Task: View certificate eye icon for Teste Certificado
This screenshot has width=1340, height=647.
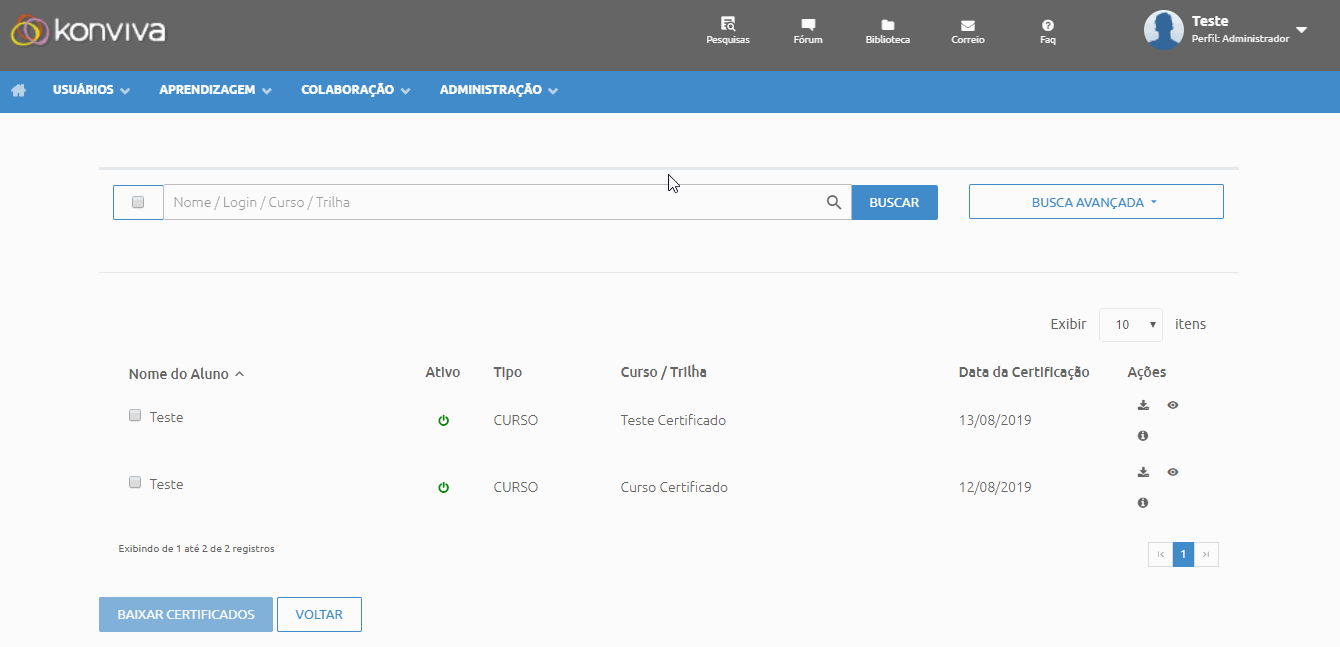Action: tap(1173, 405)
